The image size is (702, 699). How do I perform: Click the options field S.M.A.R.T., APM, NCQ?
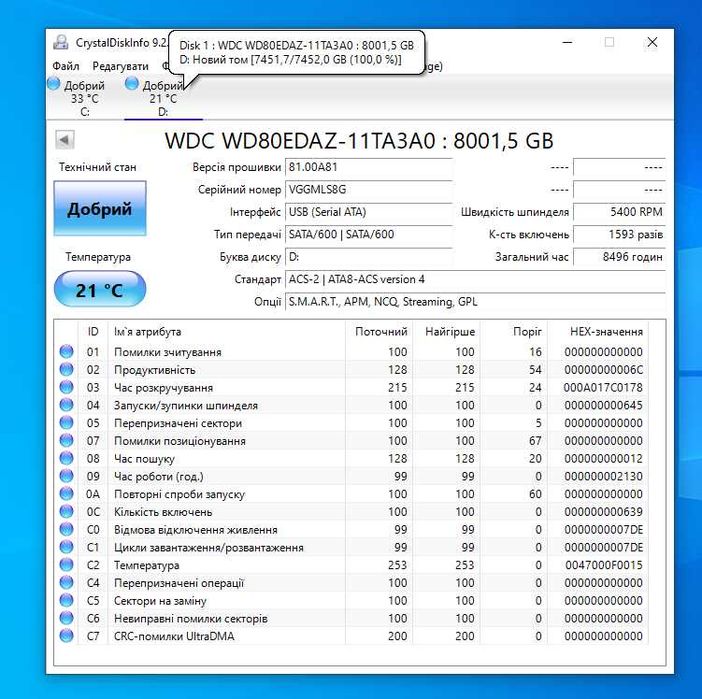tap(475, 302)
